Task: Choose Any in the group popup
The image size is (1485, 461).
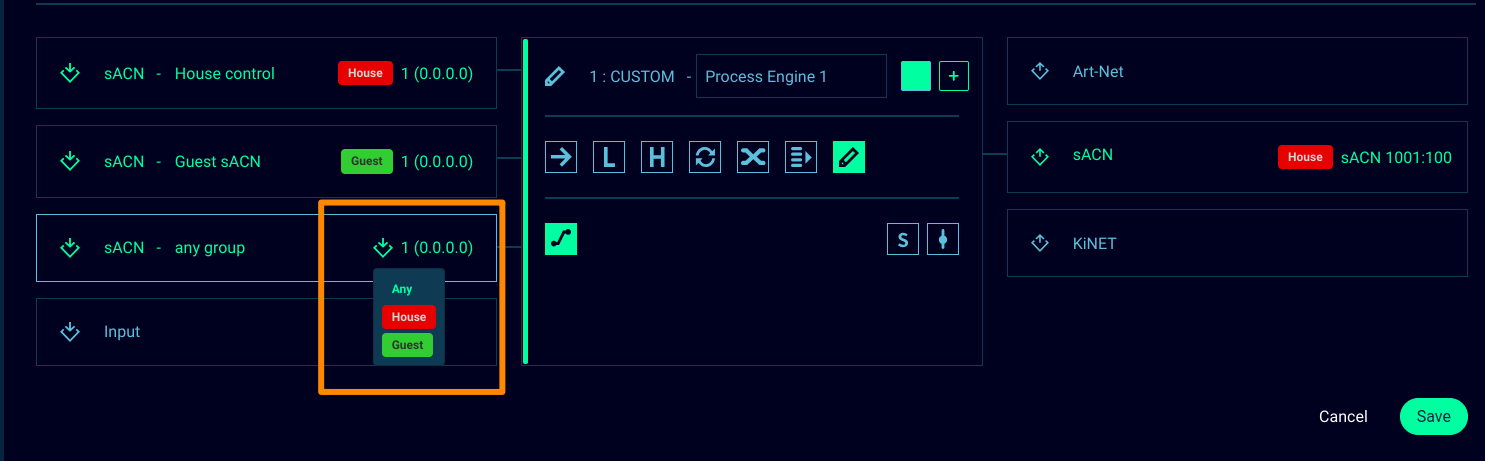Action: tap(402, 289)
